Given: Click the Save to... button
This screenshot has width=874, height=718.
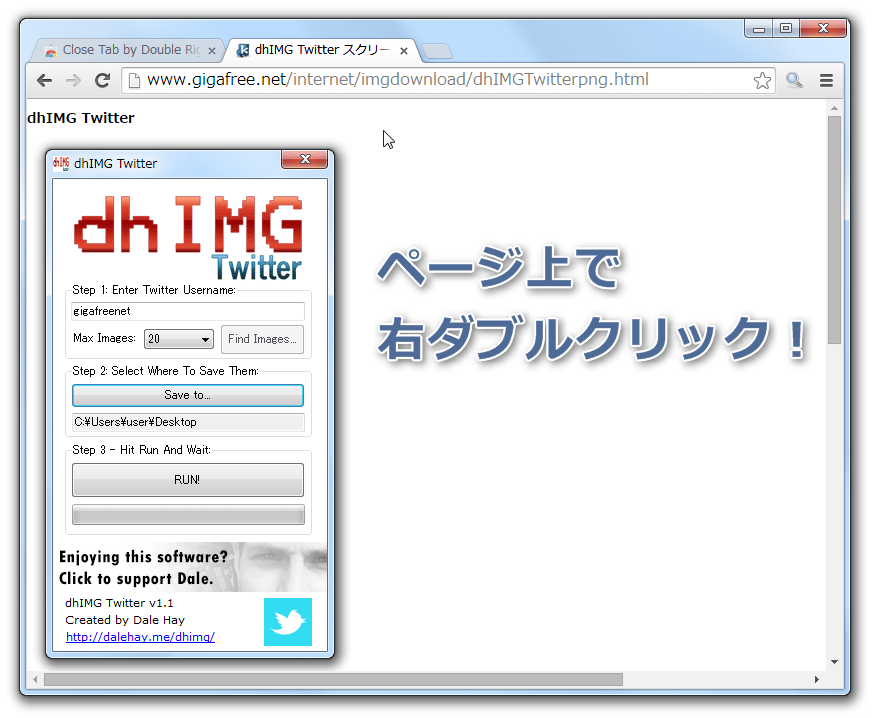Looking at the screenshot, I should tap(188, 395).
